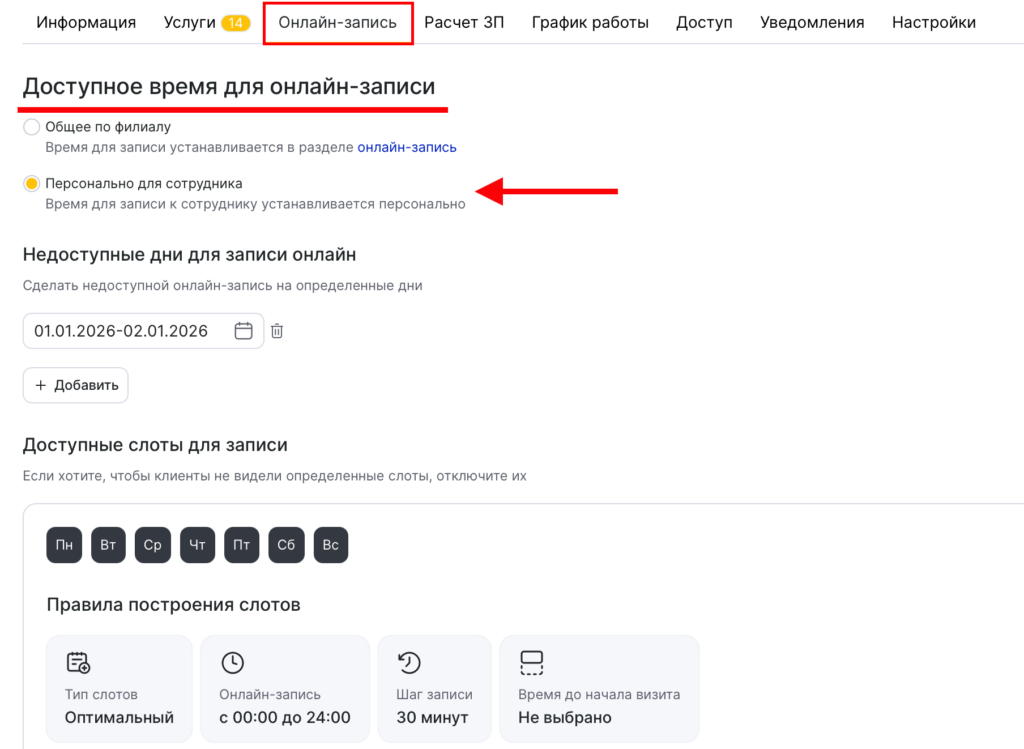Select the 'Общее по филиалу' radio option

[x=31, y=127]
